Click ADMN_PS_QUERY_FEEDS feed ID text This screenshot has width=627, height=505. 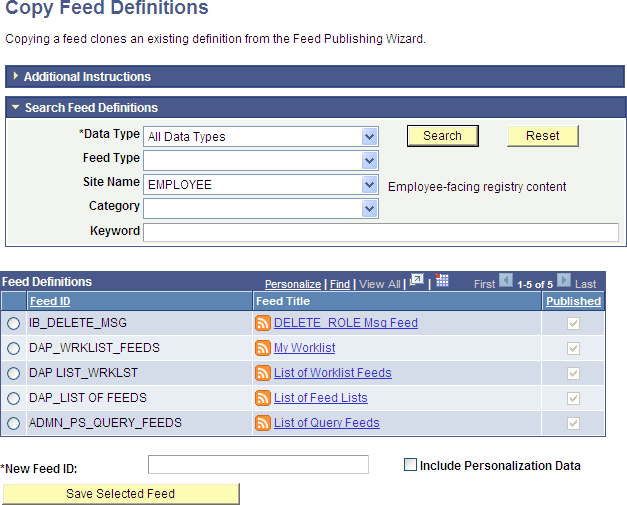click(x=105, y=423)
